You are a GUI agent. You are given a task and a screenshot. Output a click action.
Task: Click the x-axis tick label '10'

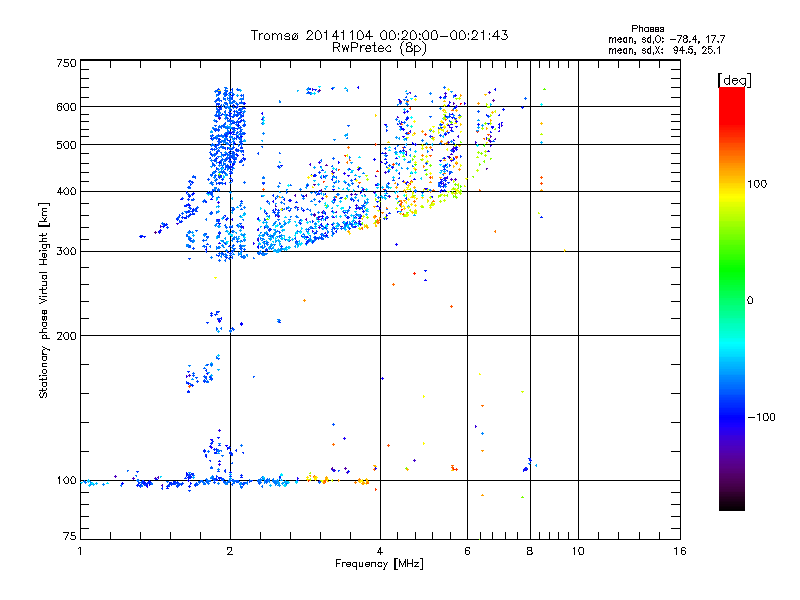(578, 551)
